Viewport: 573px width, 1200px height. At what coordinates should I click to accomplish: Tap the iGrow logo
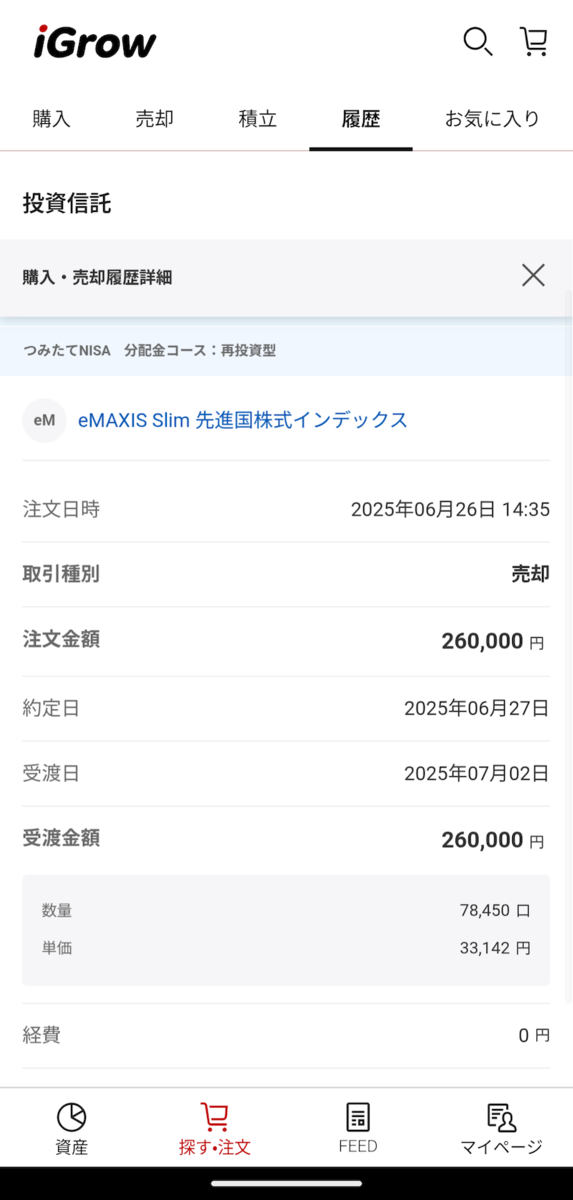point(95,42)
